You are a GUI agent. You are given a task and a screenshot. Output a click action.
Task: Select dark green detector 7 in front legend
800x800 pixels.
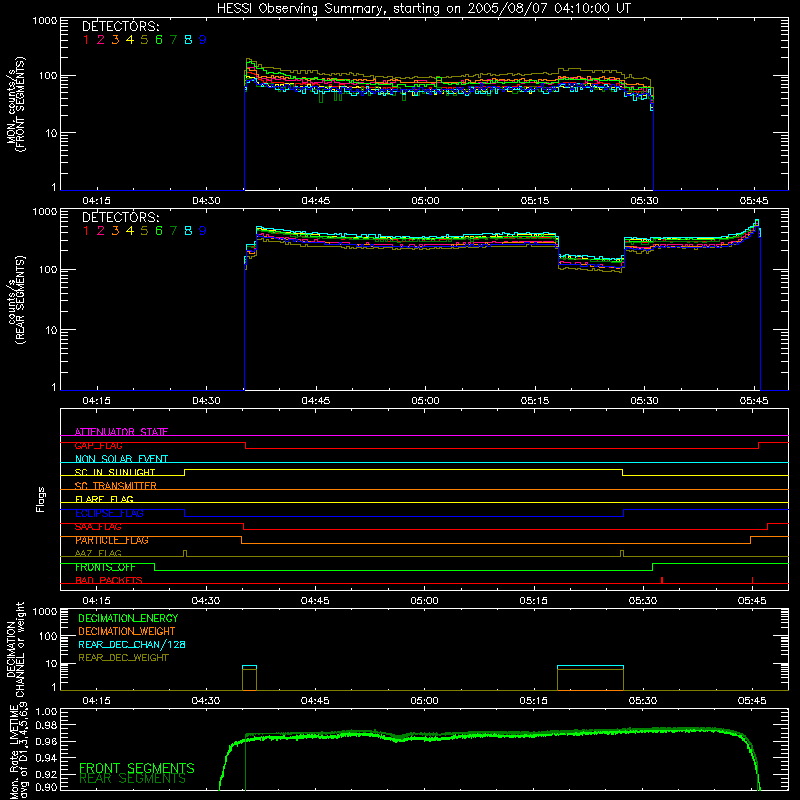pyautogui.click(x=173, y=40)
